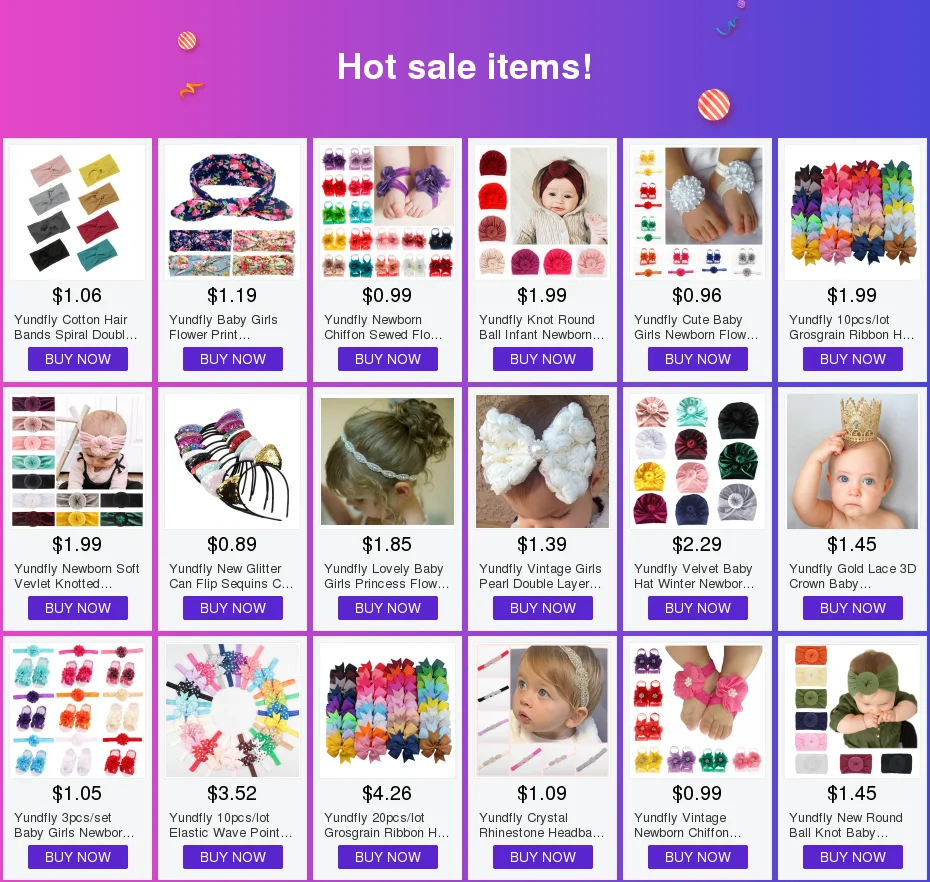This screenshot has width=930, height=882.
Task: Open the white pearl double layer bow image
Action: 542,461
